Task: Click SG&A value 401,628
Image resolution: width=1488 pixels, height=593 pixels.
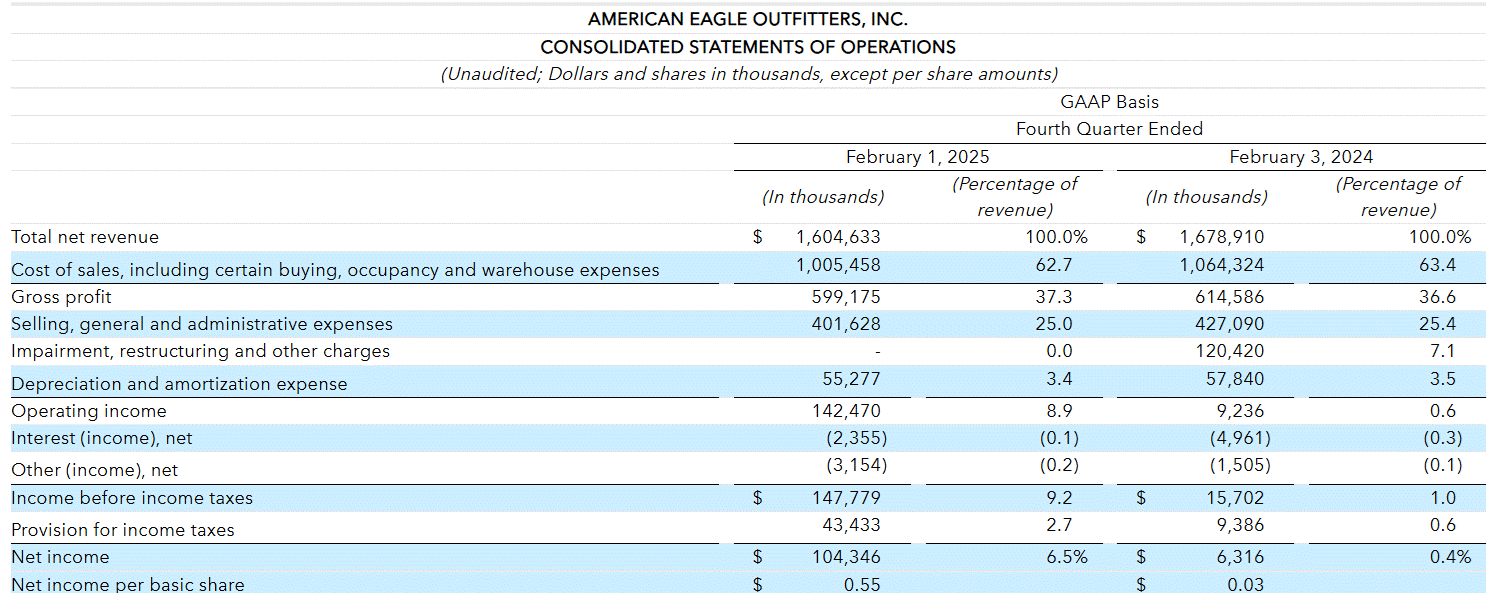Action: click(847, 324)
